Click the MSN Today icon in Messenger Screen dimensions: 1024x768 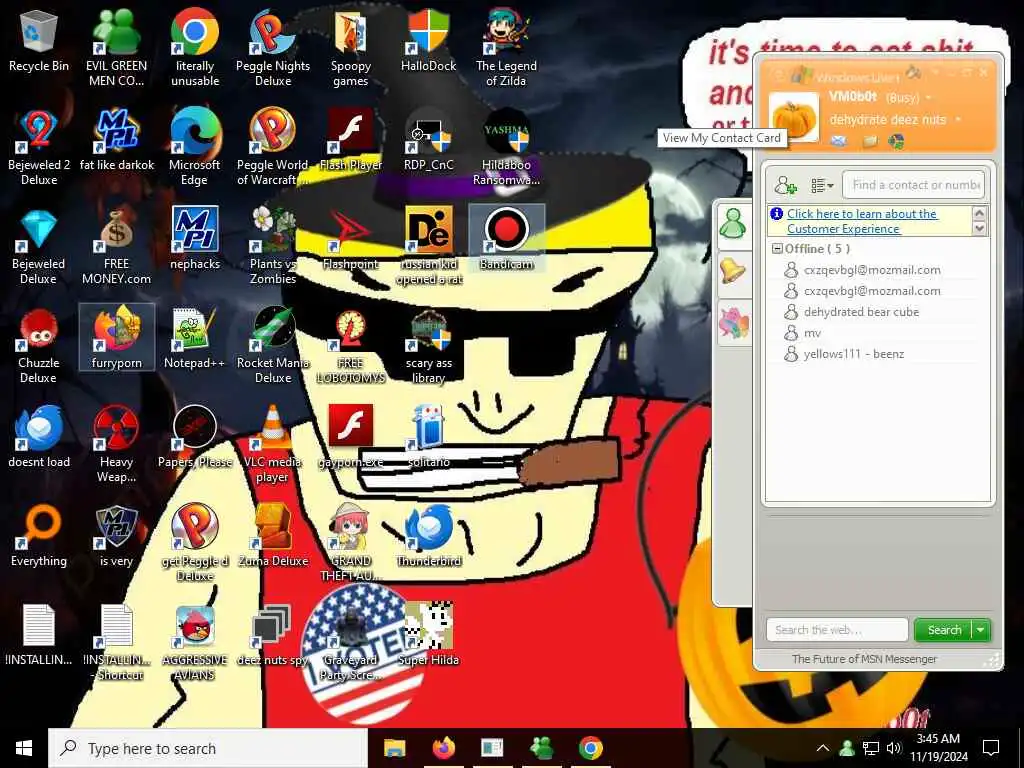click(x=897, y=141)
